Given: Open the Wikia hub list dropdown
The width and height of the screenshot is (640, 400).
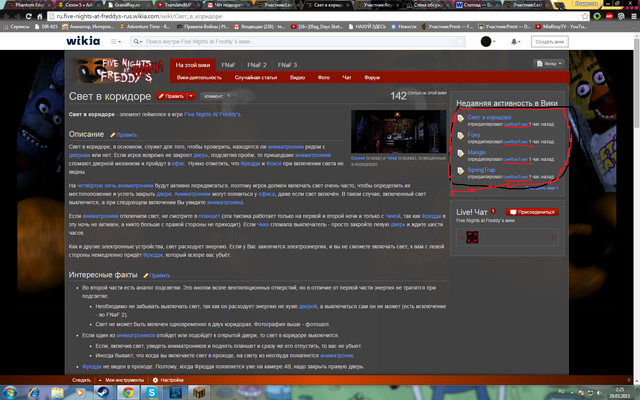Looking at the screenshot, I should tap(116, 41).
